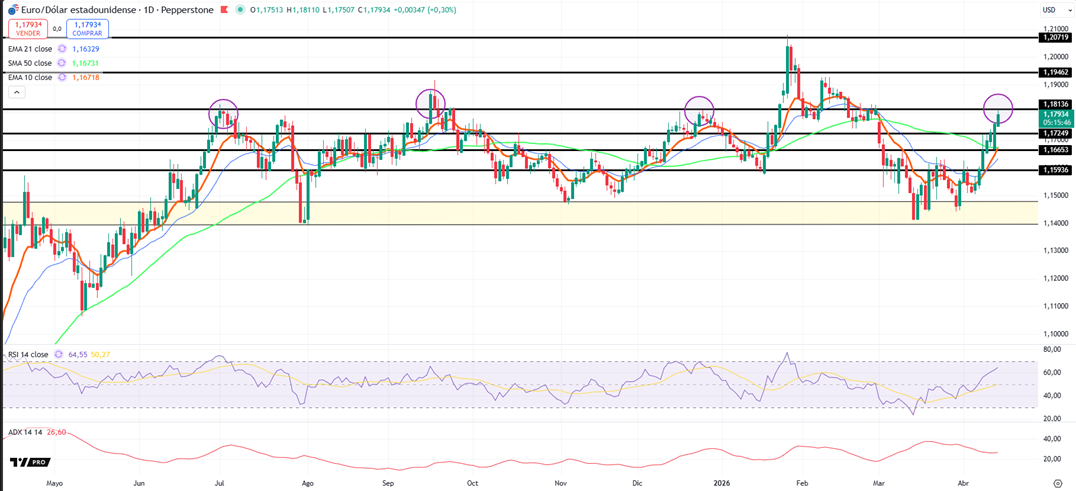This screenshot has height=491, width=1076.
Task: Select the RSI 14 close legend label
Action: click(x=28, y=354)
